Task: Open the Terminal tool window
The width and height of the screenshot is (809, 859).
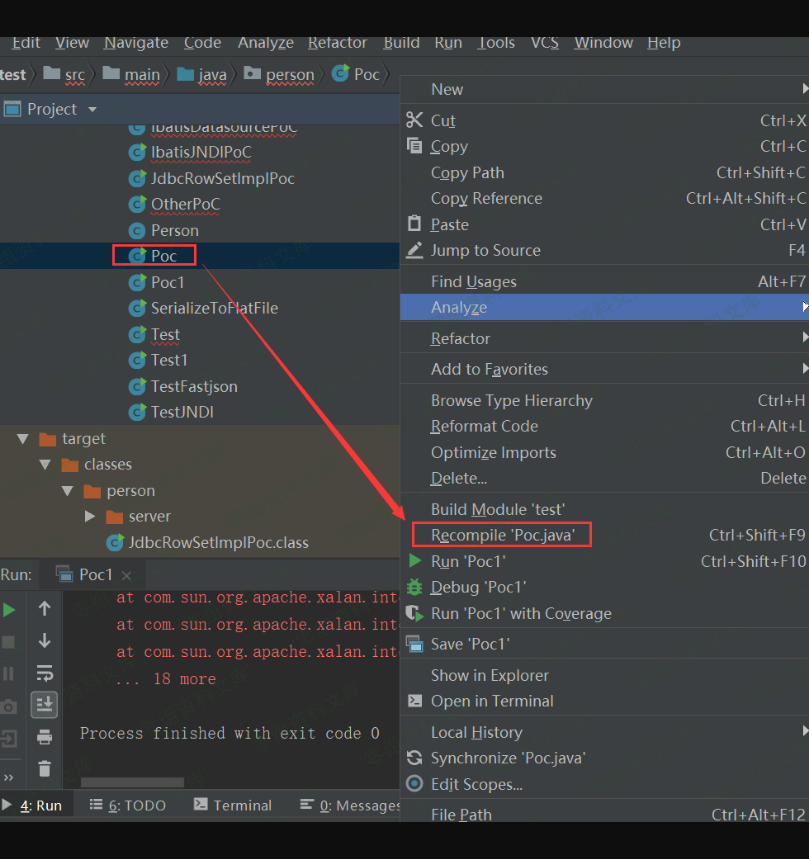Action: click(232, 805)
